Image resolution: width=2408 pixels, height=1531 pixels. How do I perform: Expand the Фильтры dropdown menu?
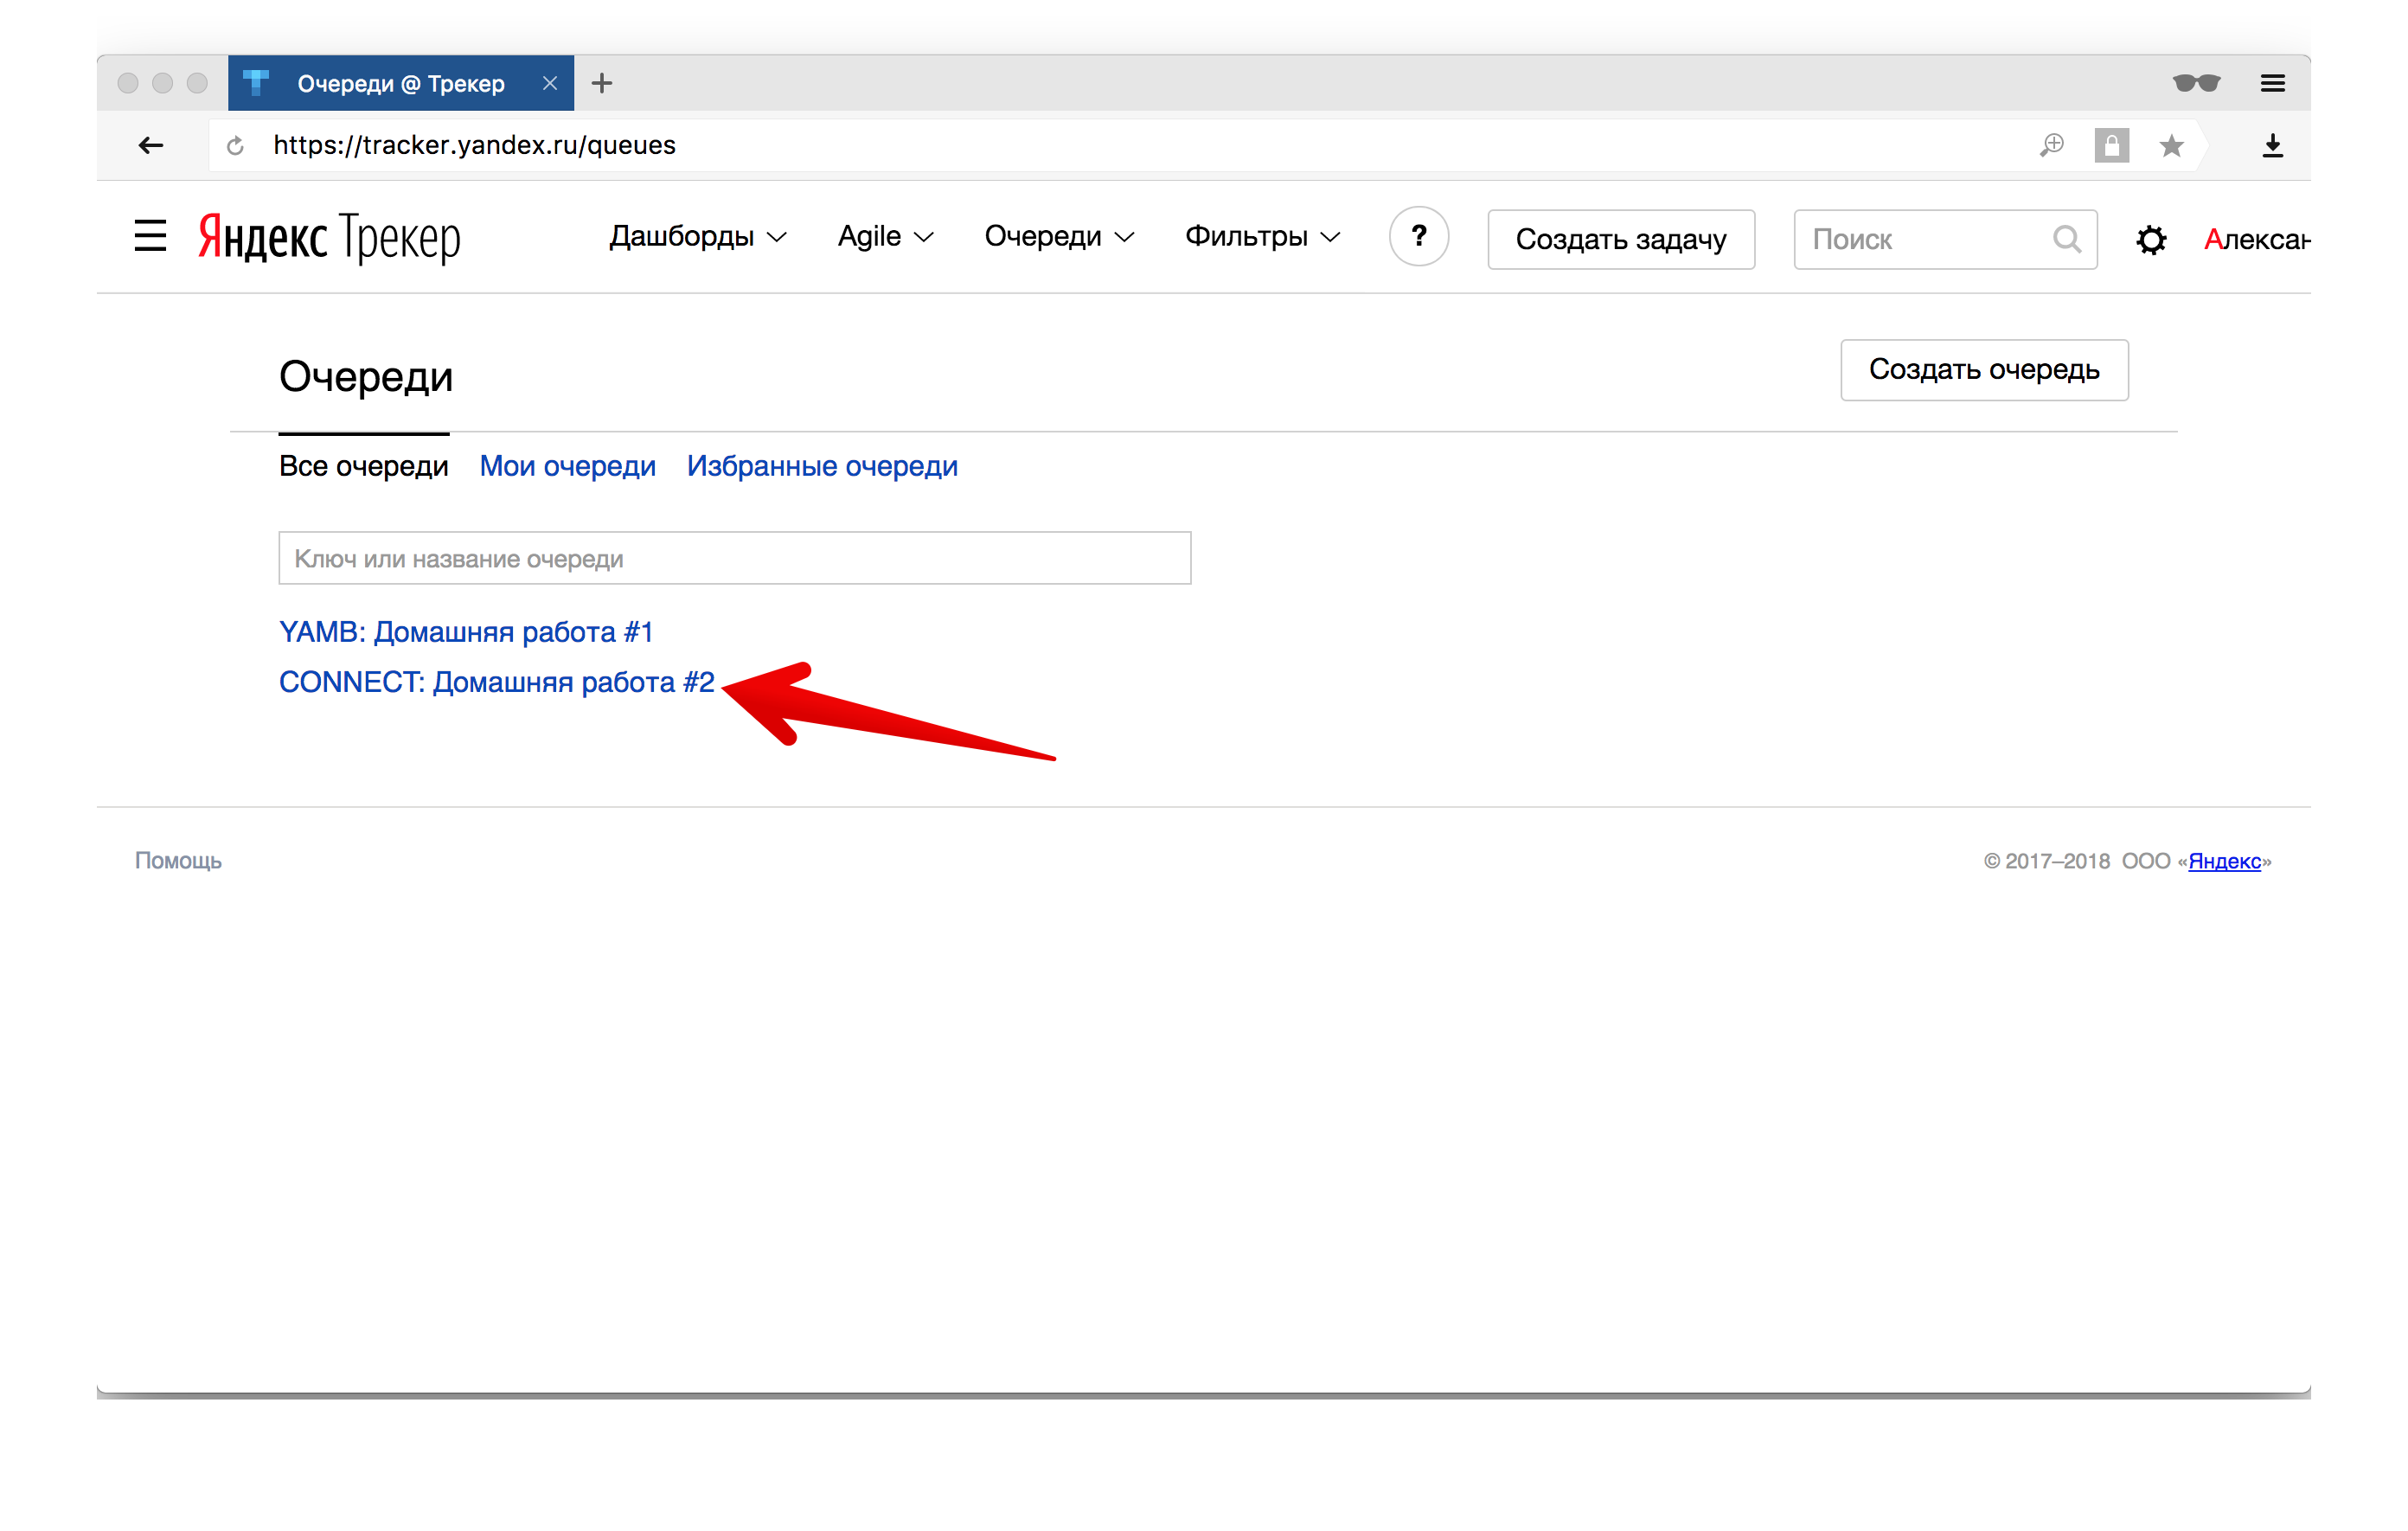1262,237
